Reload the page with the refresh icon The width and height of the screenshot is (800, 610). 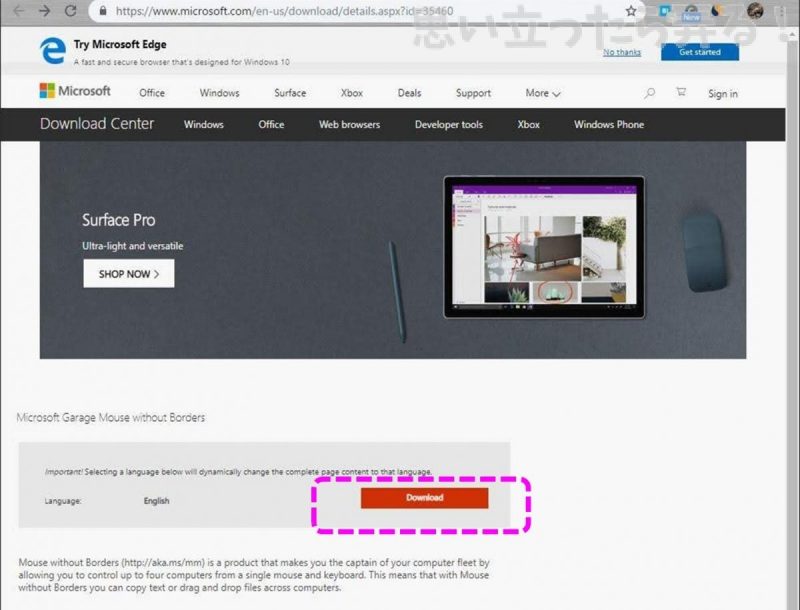(x=71, y=11)
